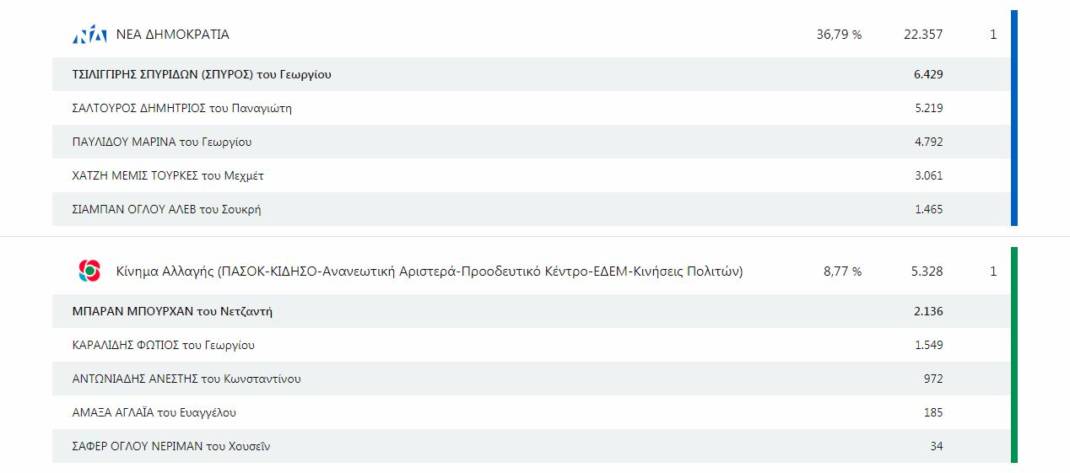Viewport: 1070px width, 473px height.
Task: Select candidate ΑΝΤΩΝΙΑΔΗΣ ΑΝΕΣΤΗΣ row
Action: pos(531,379)
